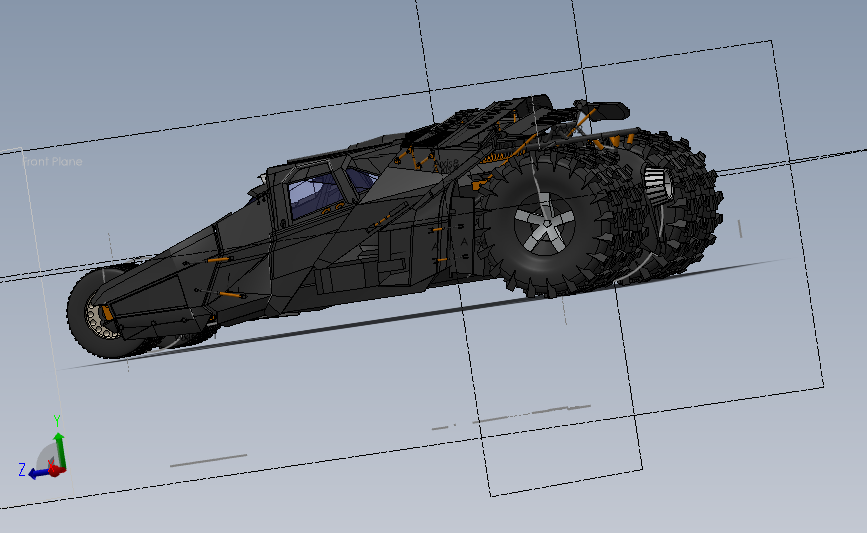Click the blue Z axis of the orientation triad
Screen dimensions: 867x533
pyautogui.click(x=39, y=473)
